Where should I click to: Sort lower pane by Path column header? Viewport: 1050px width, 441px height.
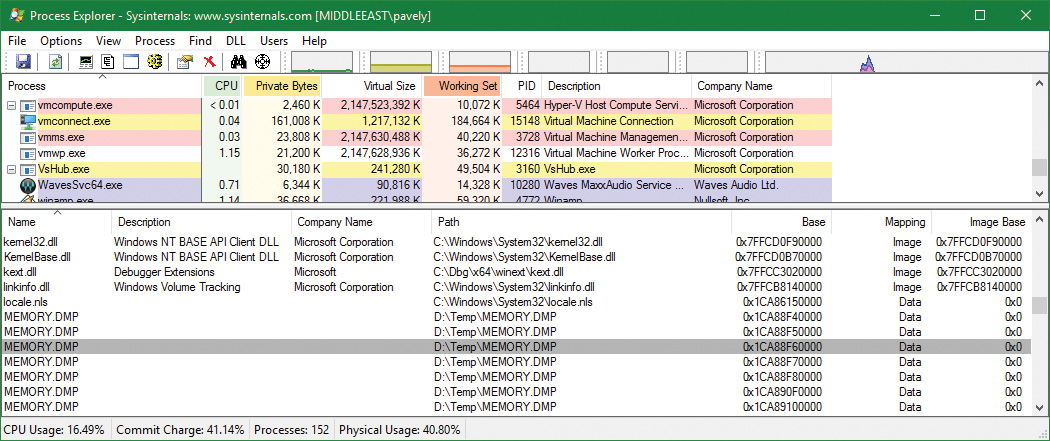[448, 221]
